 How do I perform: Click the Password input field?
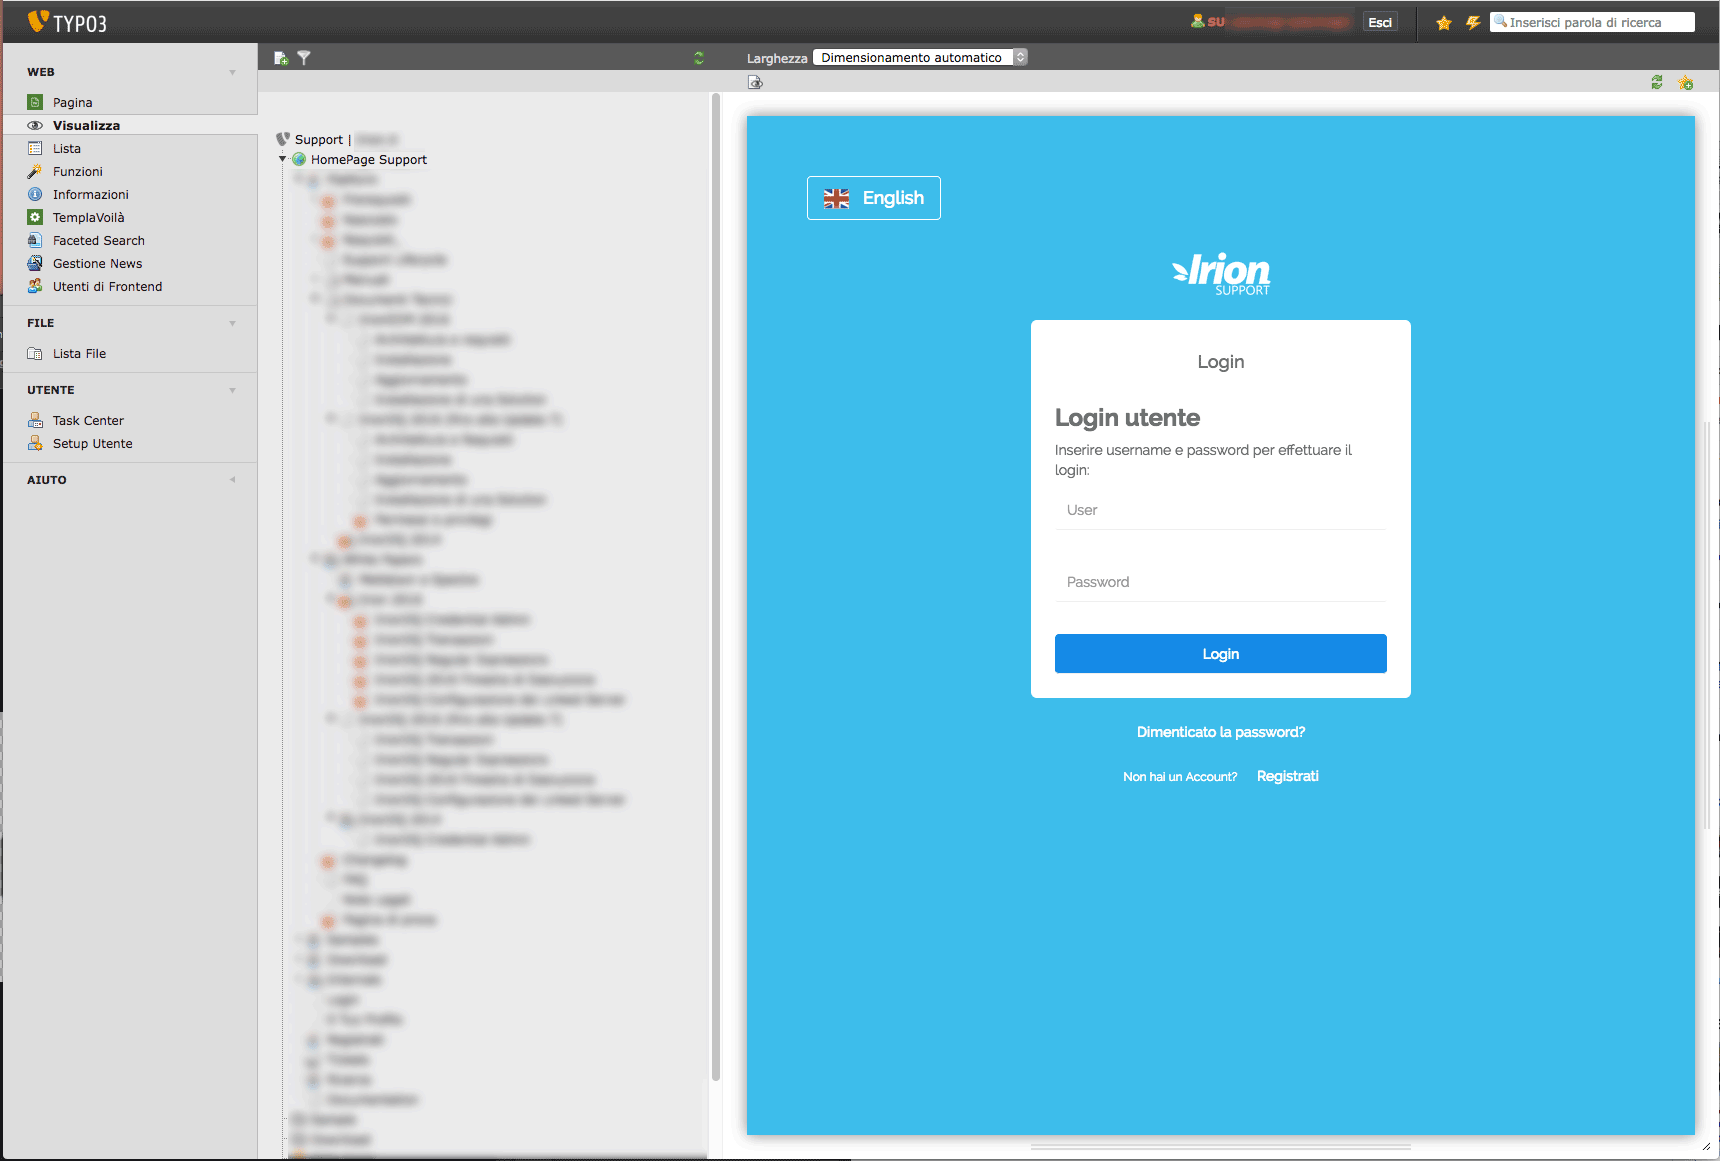1221,582
